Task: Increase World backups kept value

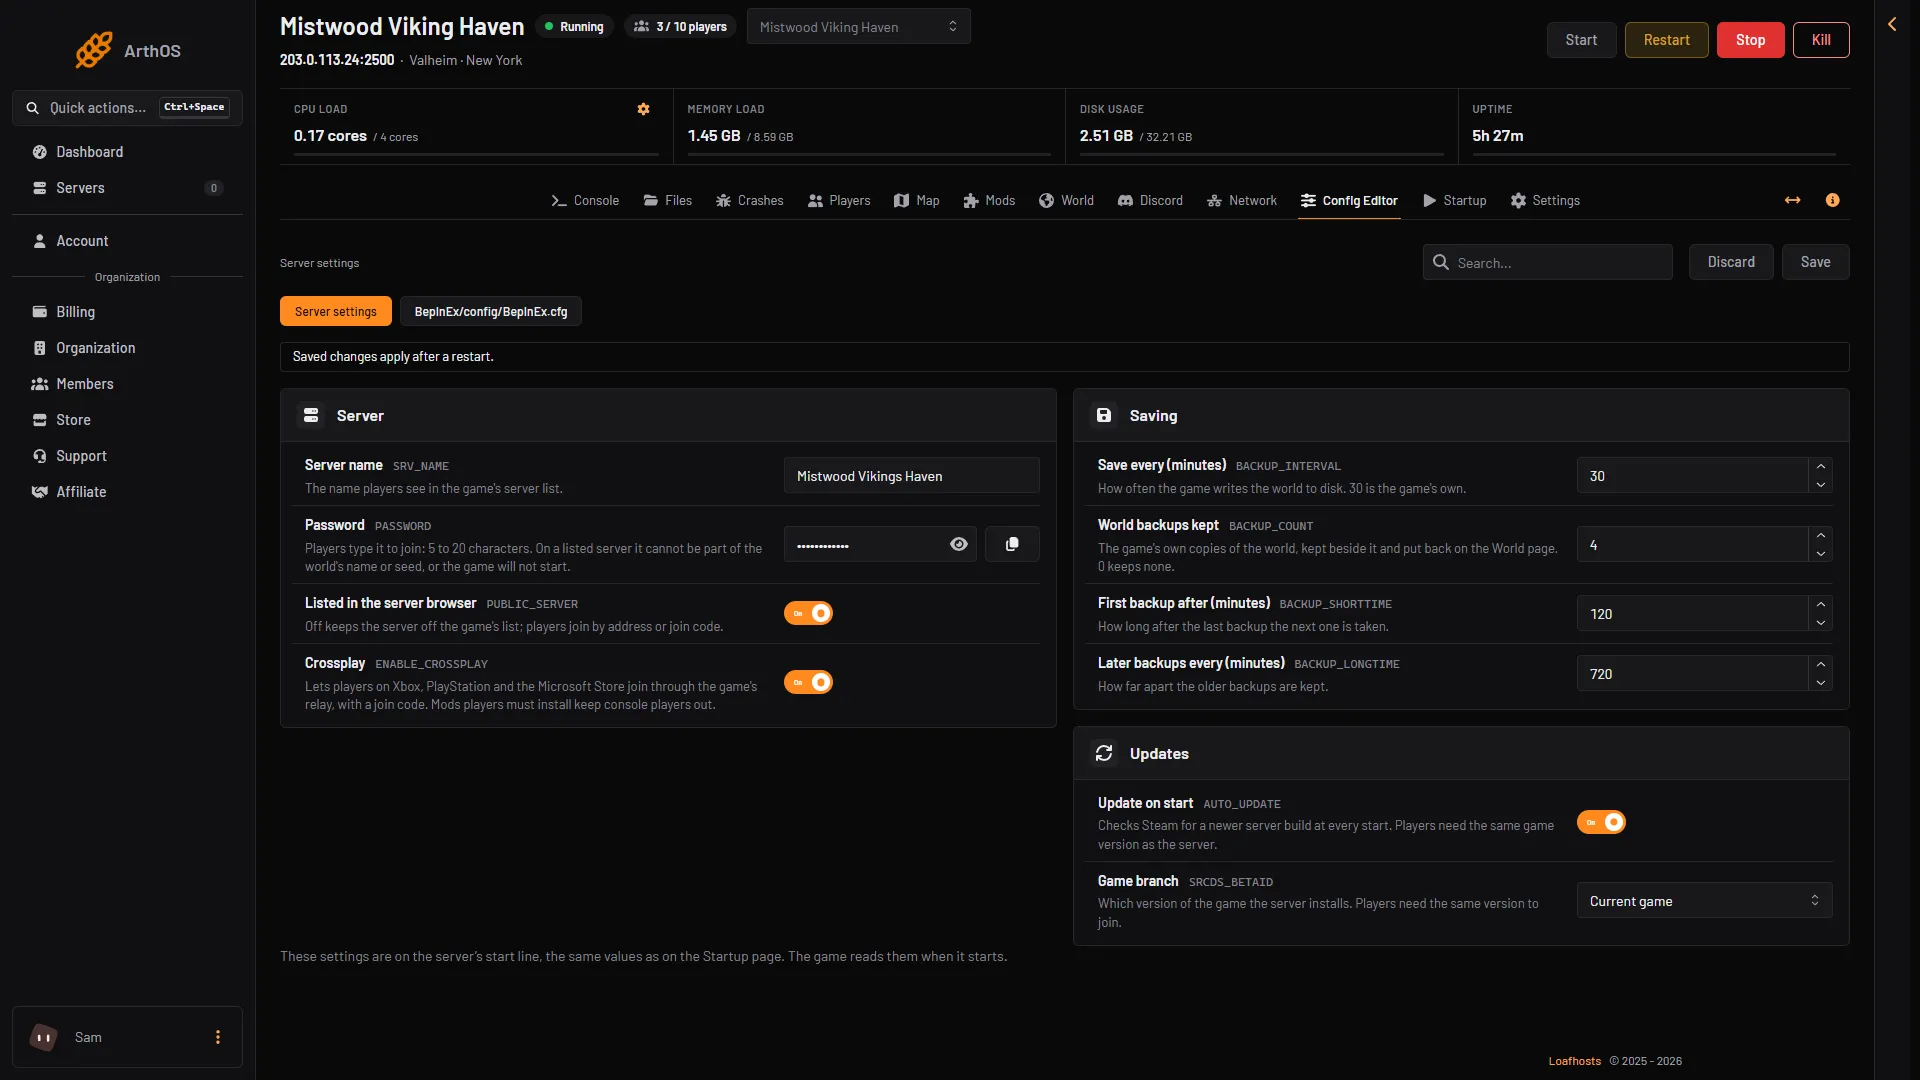Action: (x=1821, y=536)
